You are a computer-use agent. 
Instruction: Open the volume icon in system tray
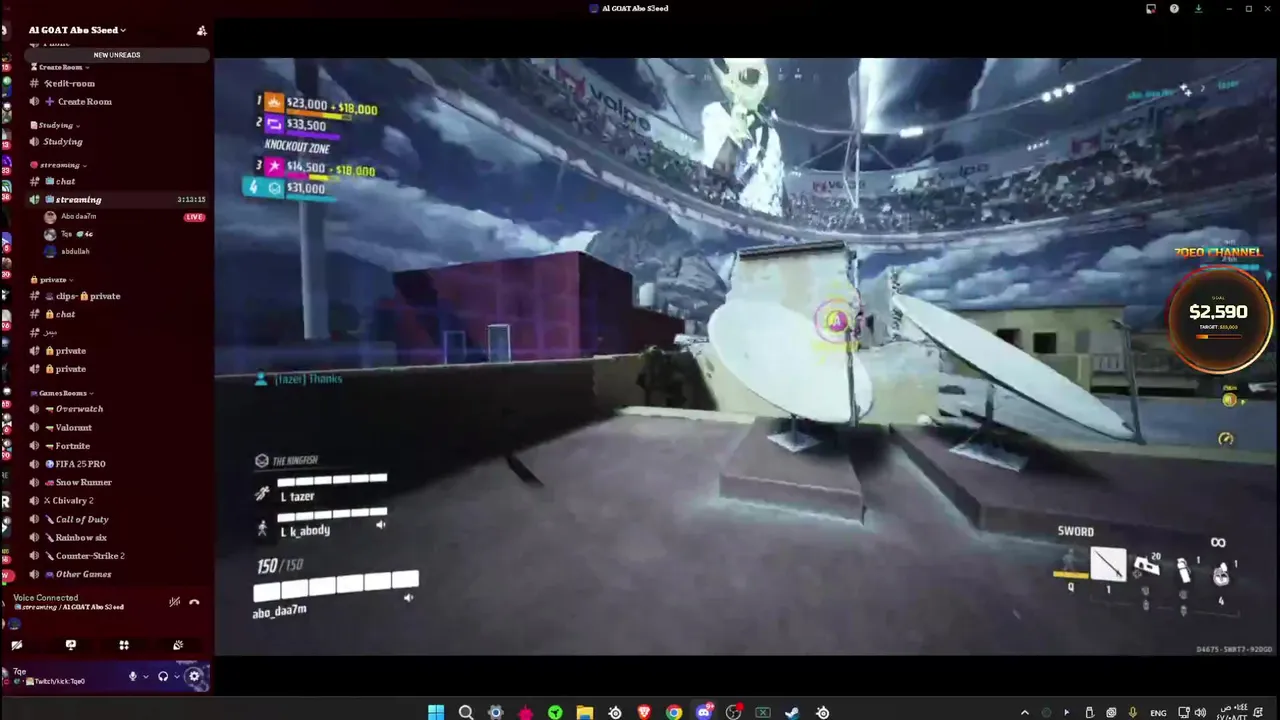point(1201,713)
